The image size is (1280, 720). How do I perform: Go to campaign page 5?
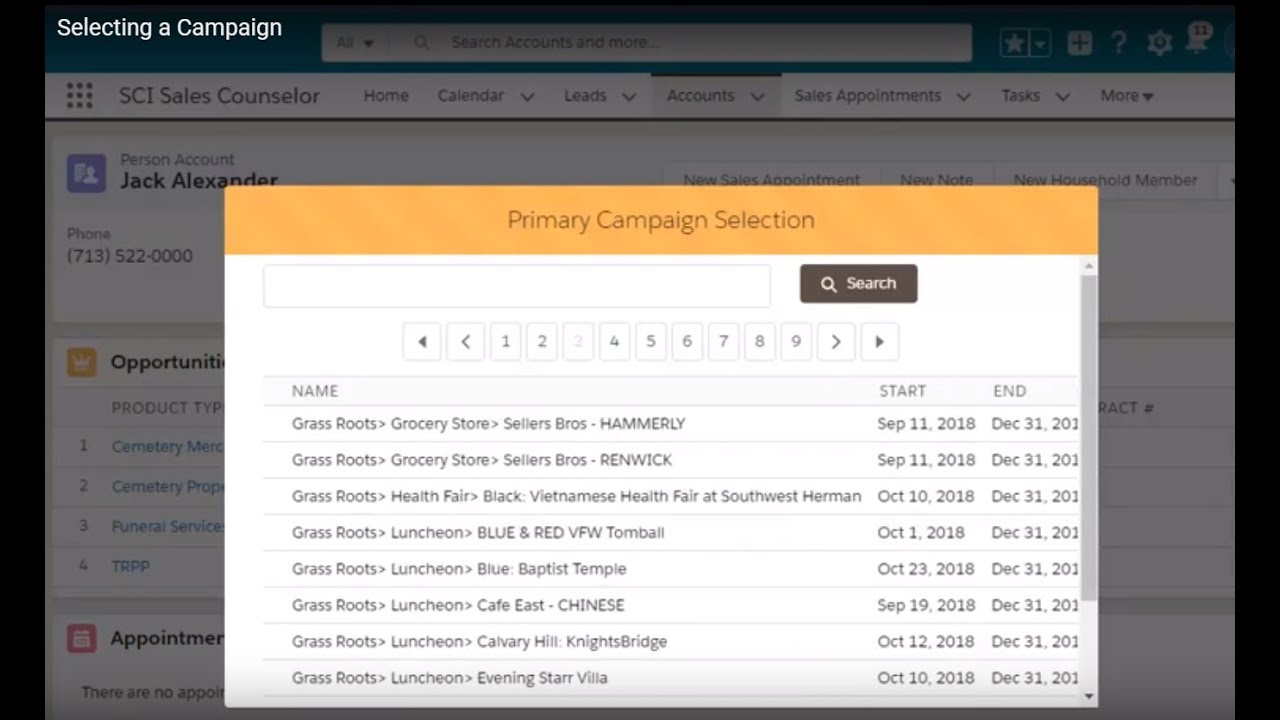(x=650, y=342)
